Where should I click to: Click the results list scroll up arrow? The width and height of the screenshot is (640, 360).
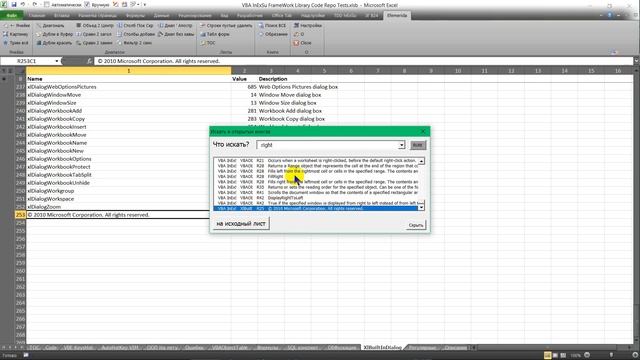tap(421, 161)
